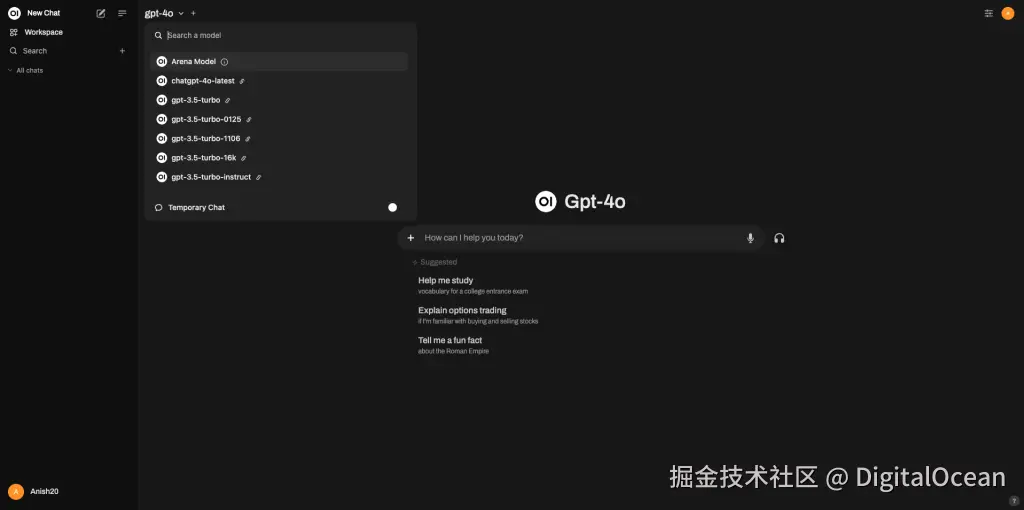The image size is (1024, 510).
Task: Open the top-right orange user avatar menu
Action: [x=1008, y=13]
